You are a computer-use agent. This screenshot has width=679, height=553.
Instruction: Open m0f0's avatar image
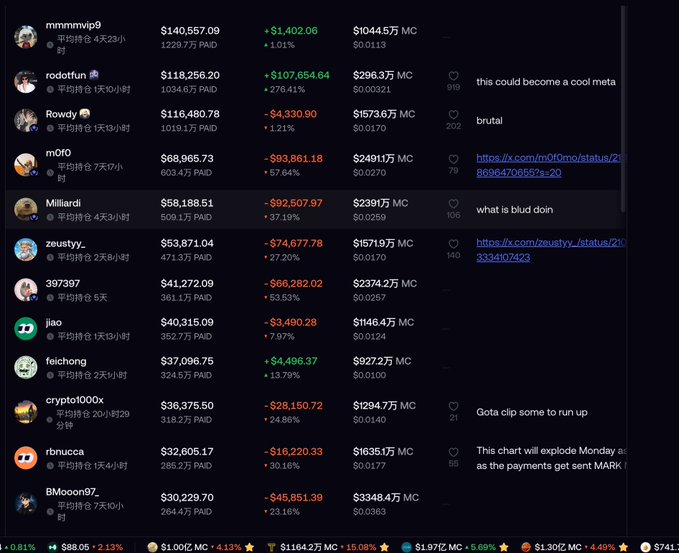pyautogui.click(x=26, y=165)
